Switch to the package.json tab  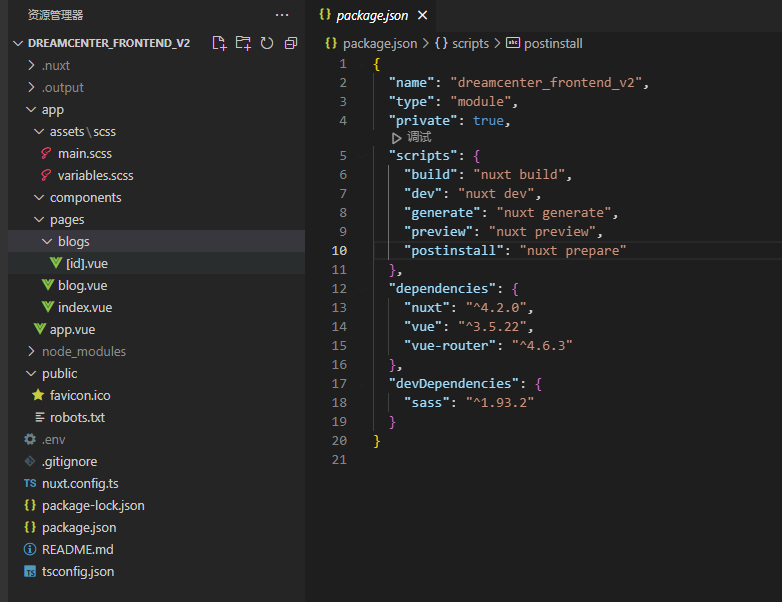[371, 15]
